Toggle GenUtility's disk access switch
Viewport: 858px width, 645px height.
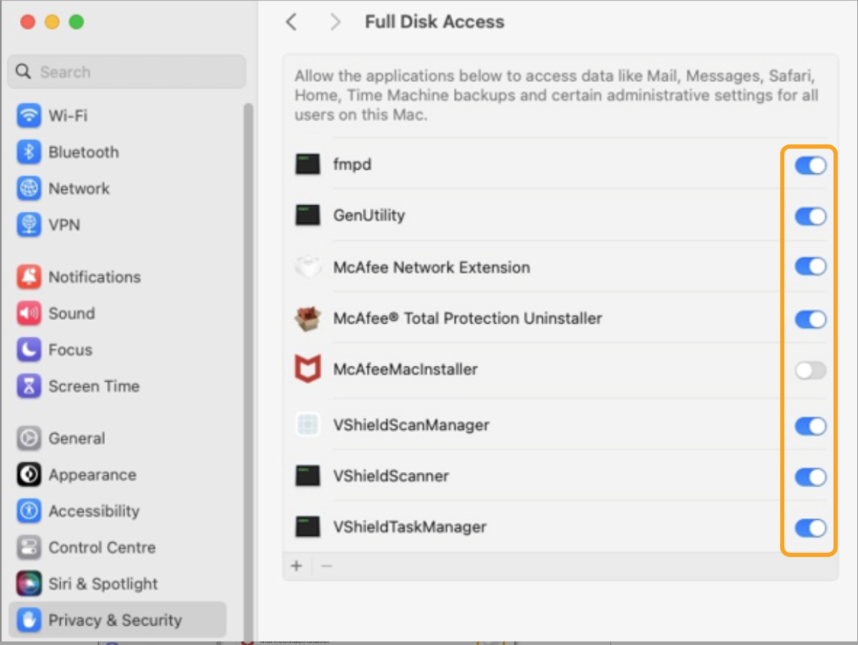point(810,216)
